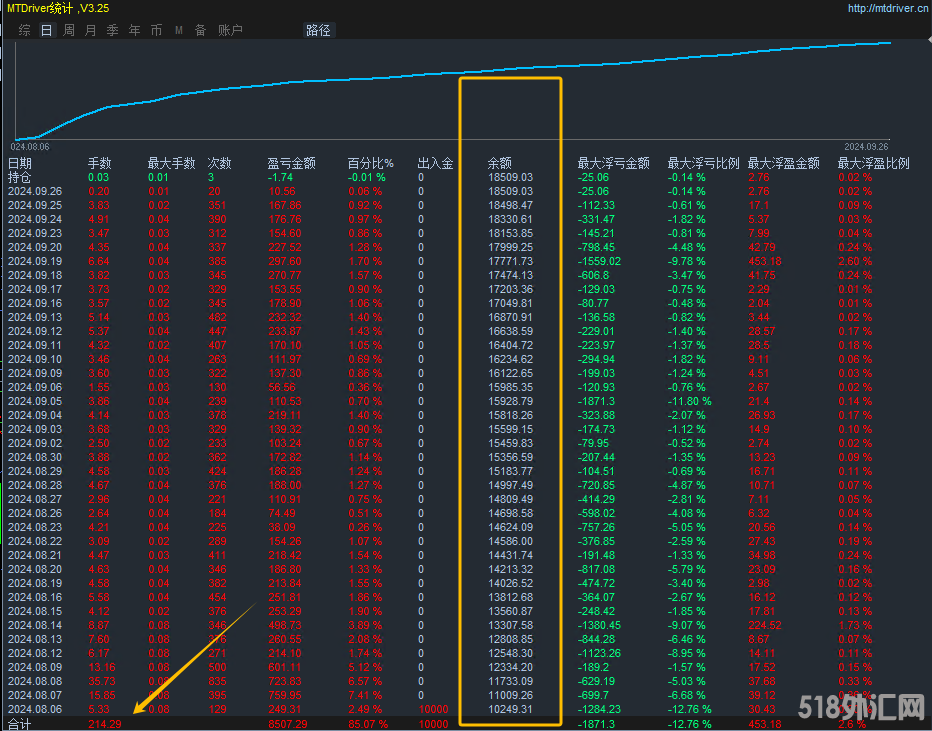932x731 pixels.
Task: Select the 季 quarterly tab
Action: pyautogui.click(x=113, y=31)
